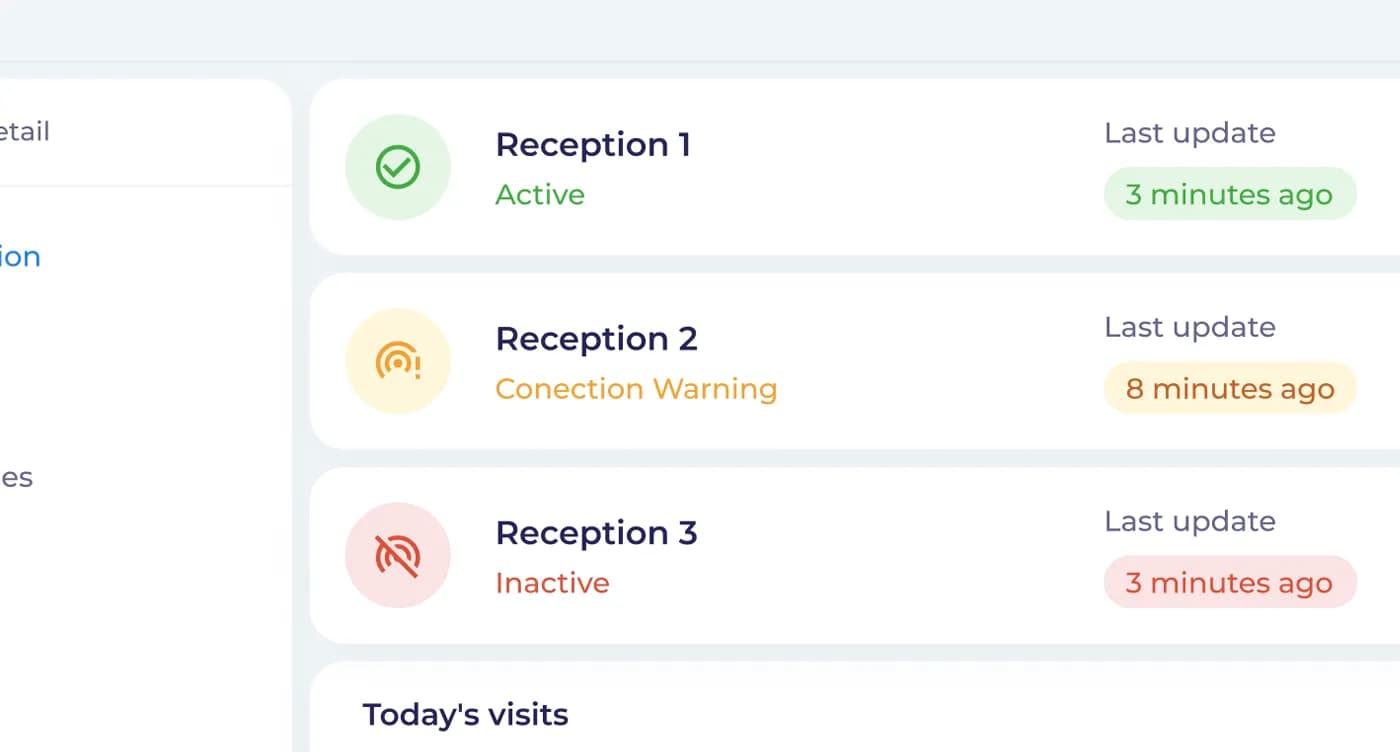Click Last update label in Reception 1 card
This screenshot has width=1400, height=752.
[x=1189, y=133]
